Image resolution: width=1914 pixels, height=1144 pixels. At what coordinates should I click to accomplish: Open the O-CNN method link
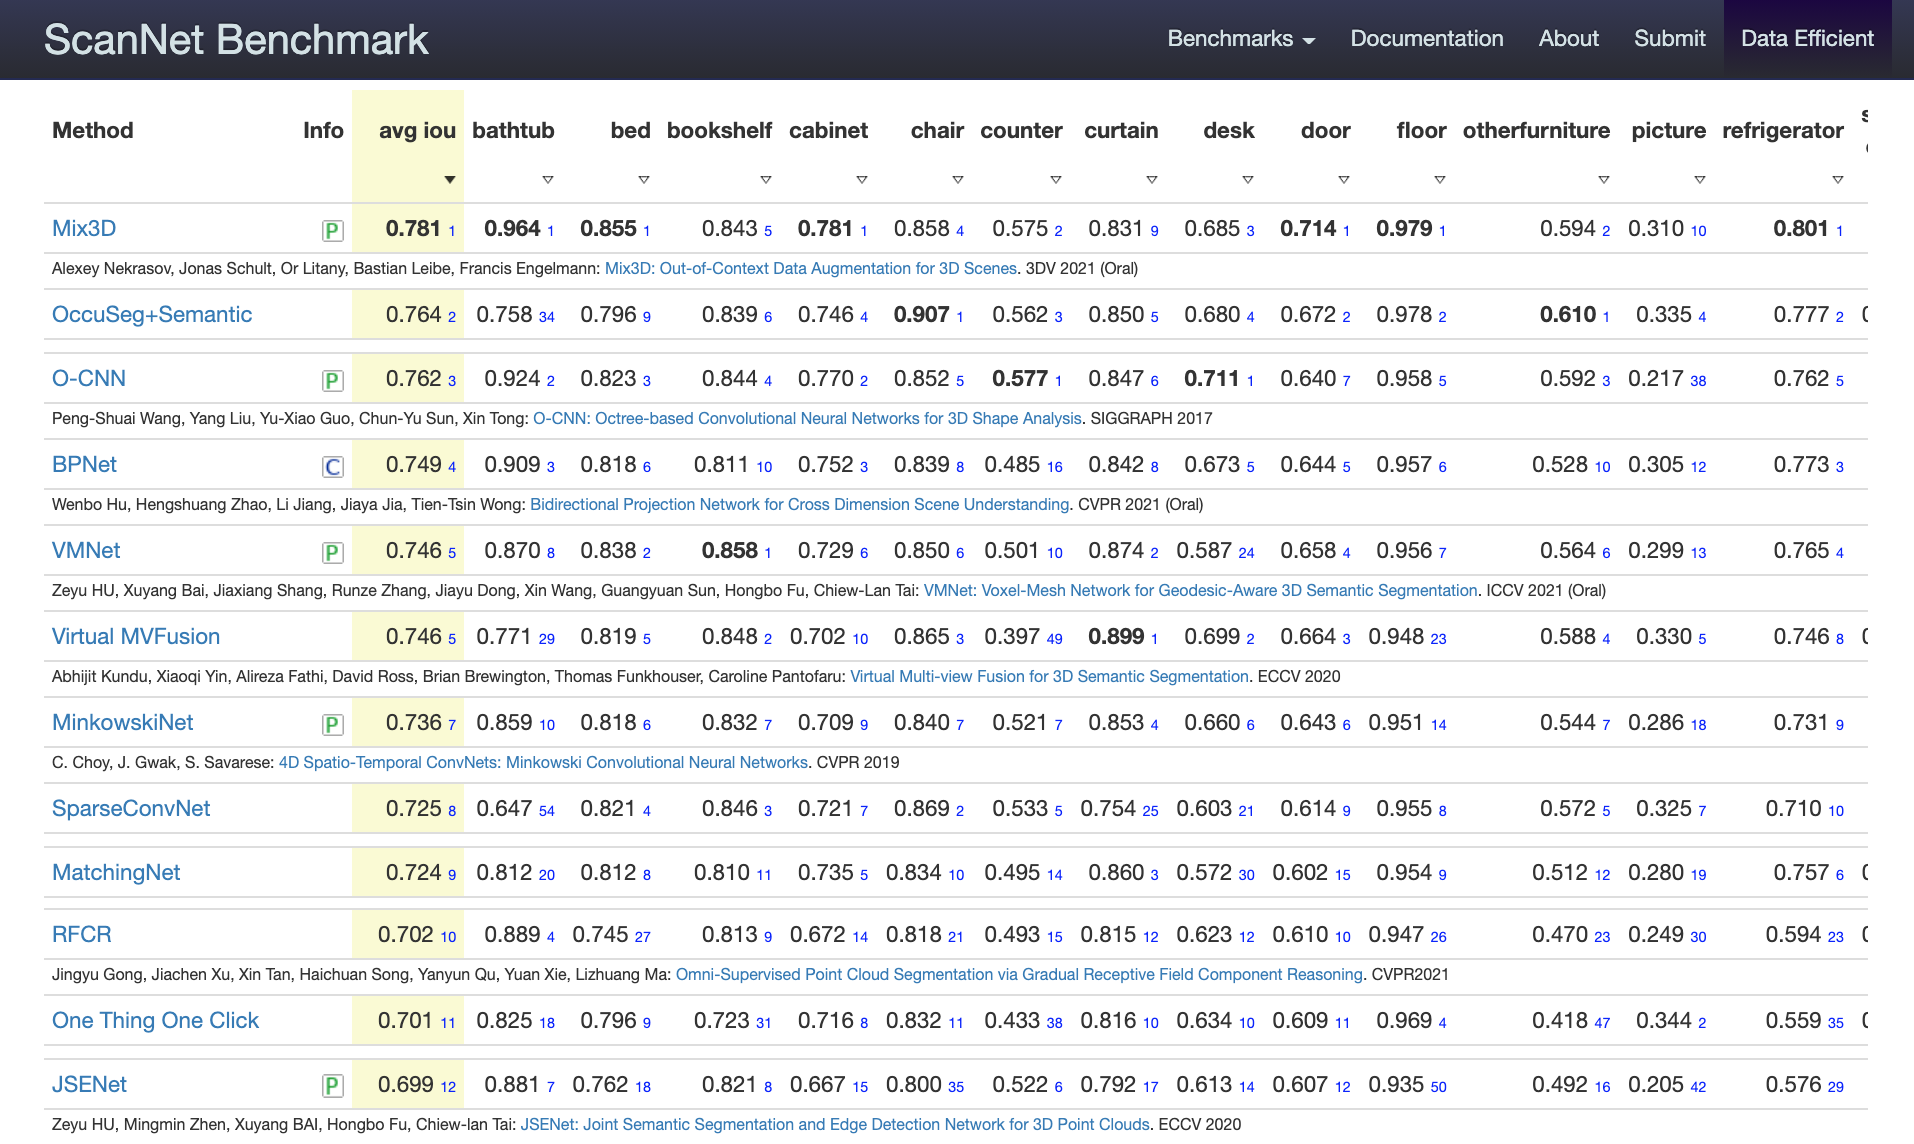tap(89, 378)
